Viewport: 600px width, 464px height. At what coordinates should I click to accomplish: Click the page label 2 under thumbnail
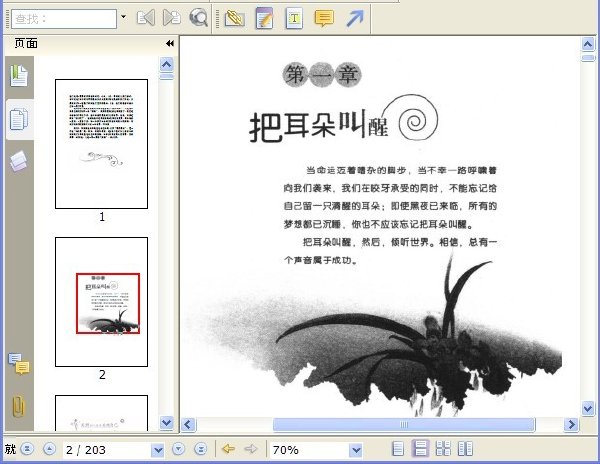[102, 374]
